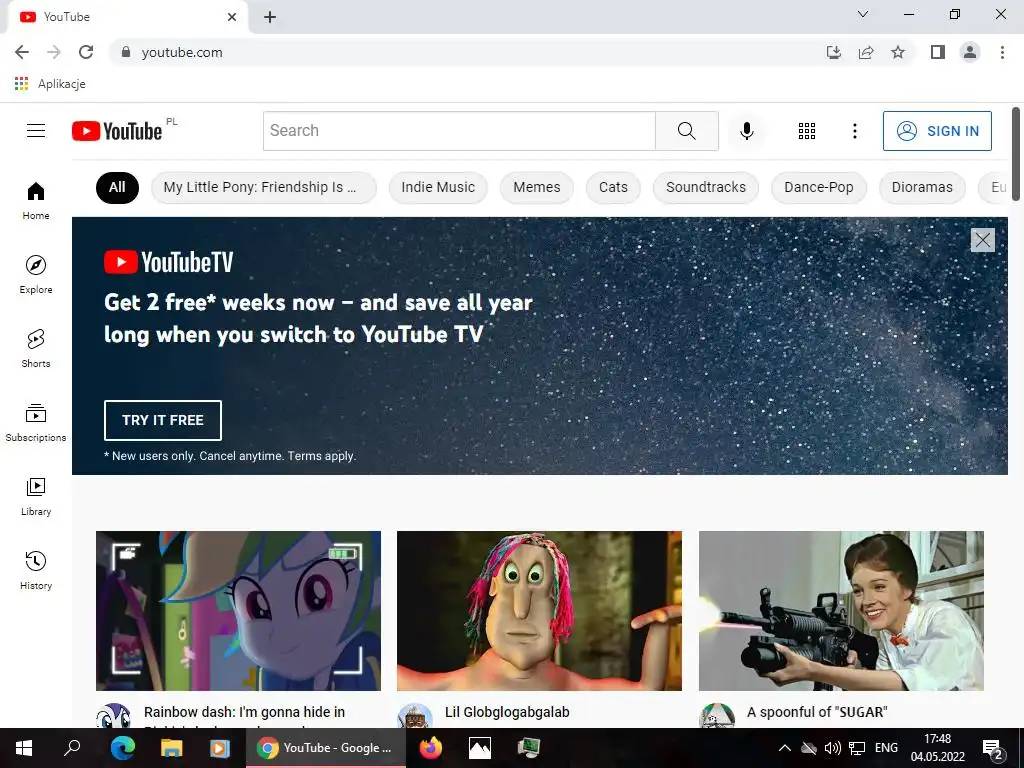Open History in sidebar

point(36,570)
